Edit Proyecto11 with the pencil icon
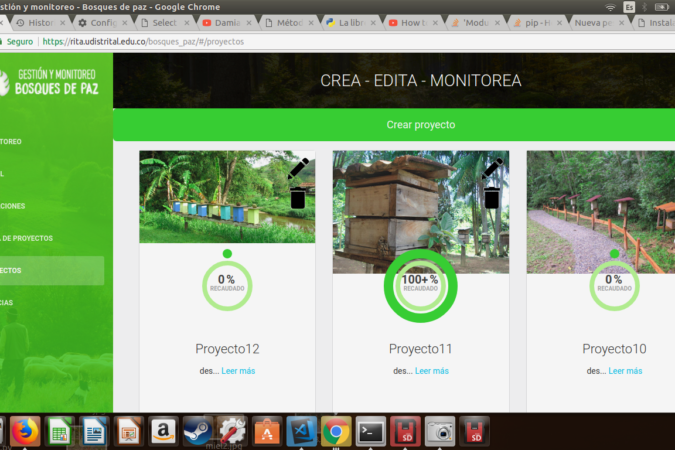 [x=492, y=168]
